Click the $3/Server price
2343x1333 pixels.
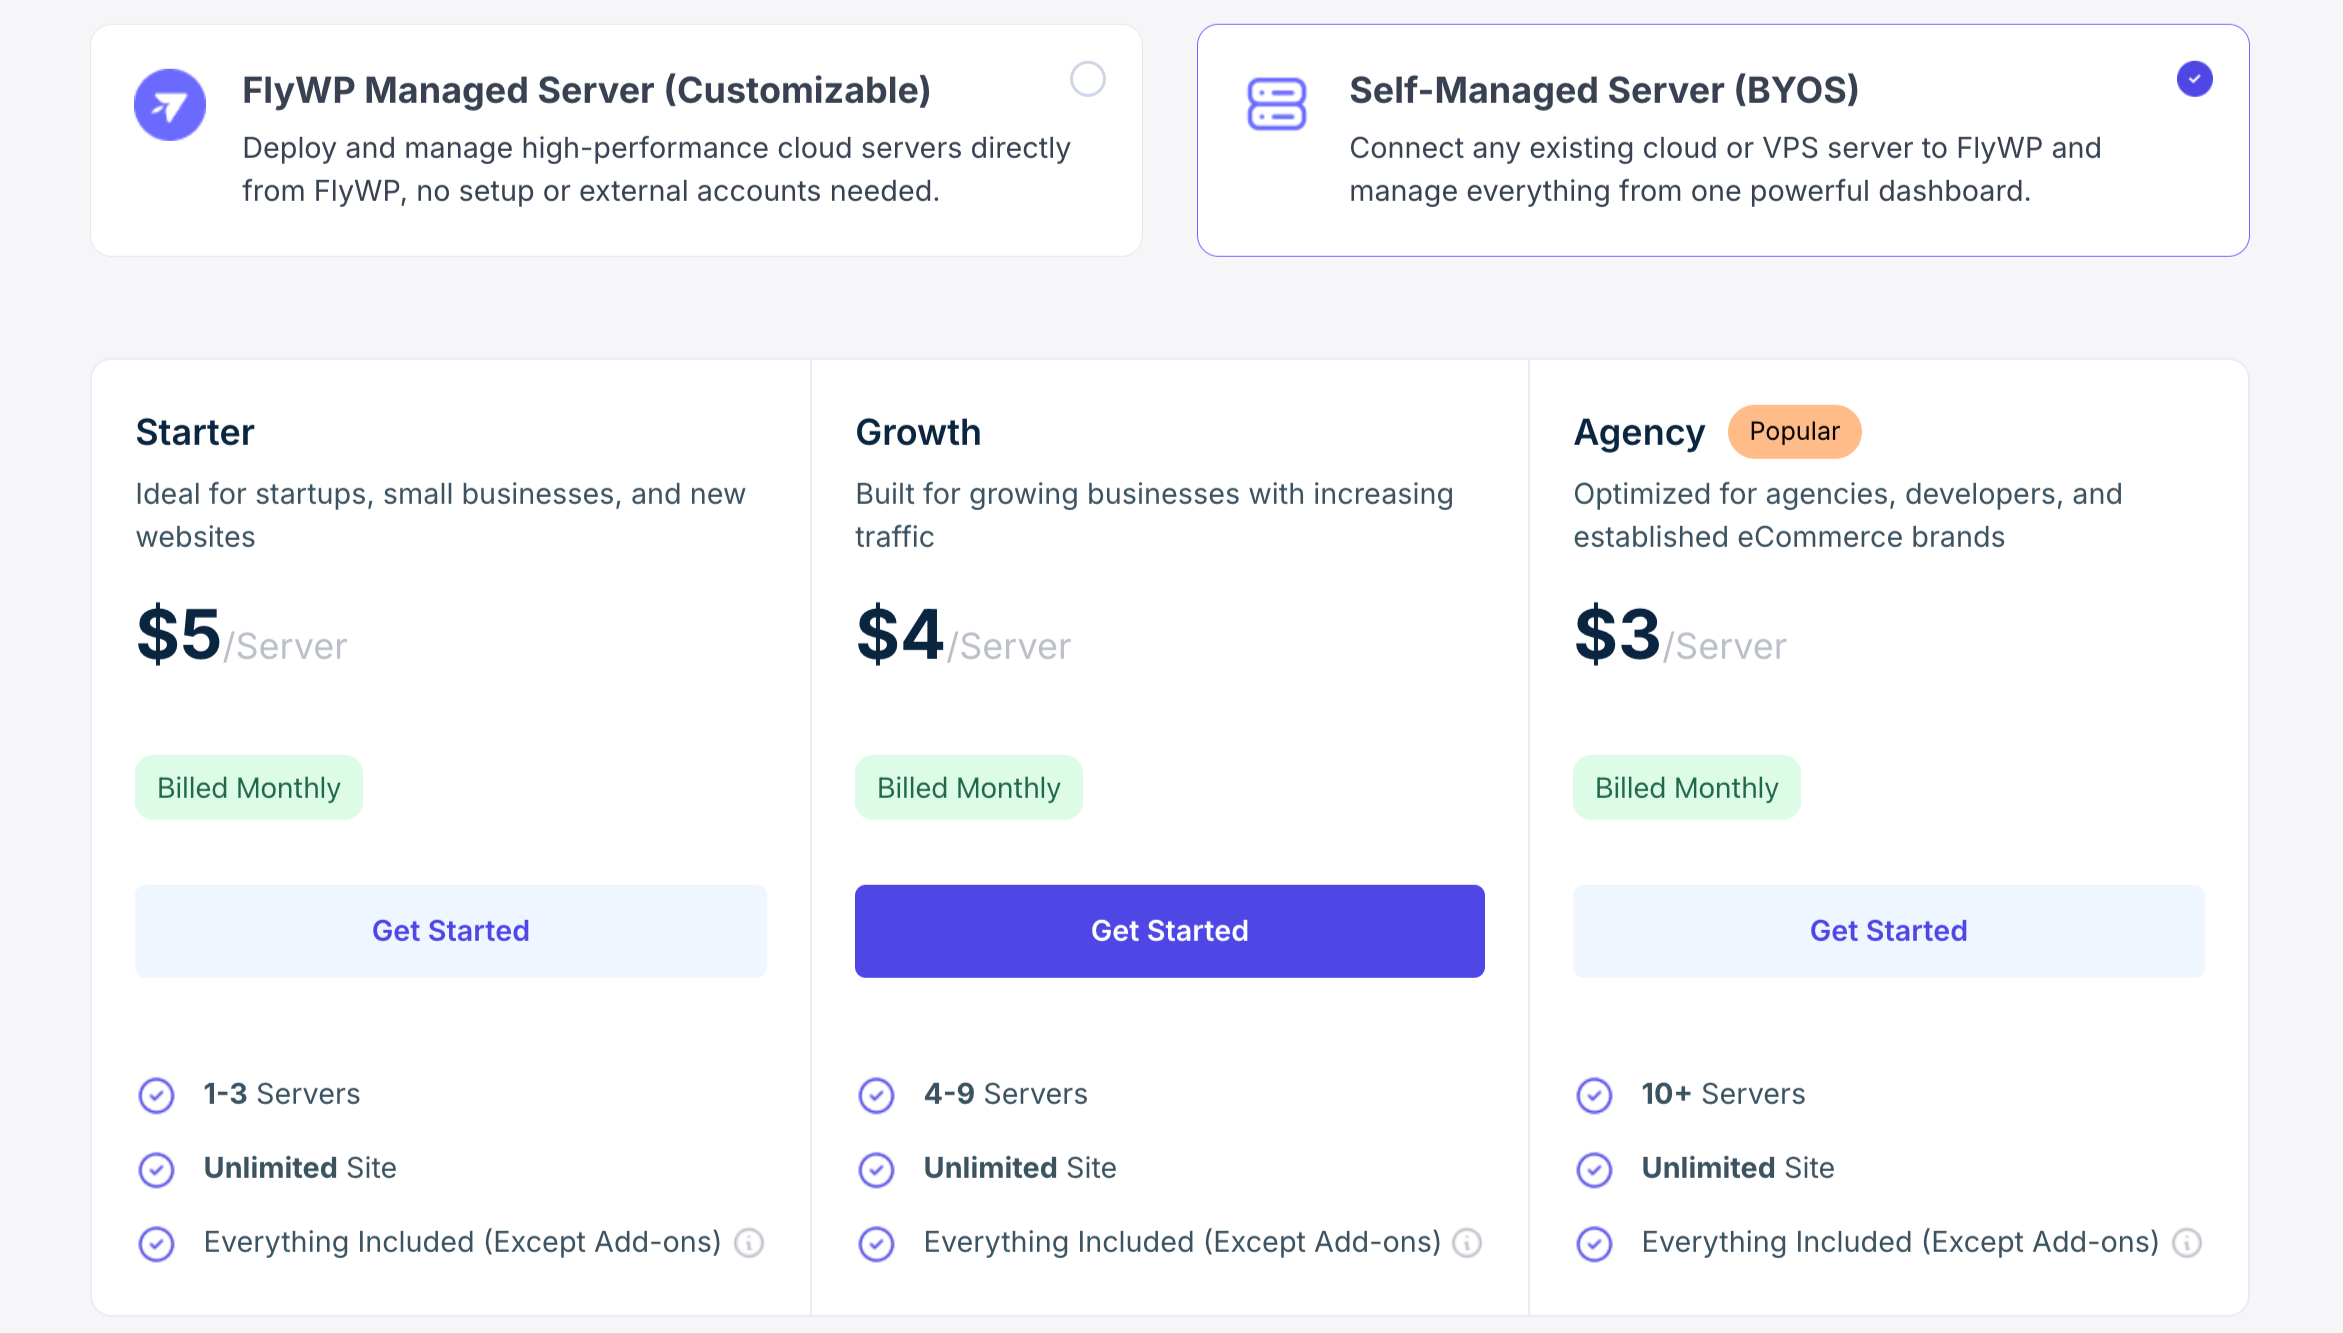tap(1680, 635)
